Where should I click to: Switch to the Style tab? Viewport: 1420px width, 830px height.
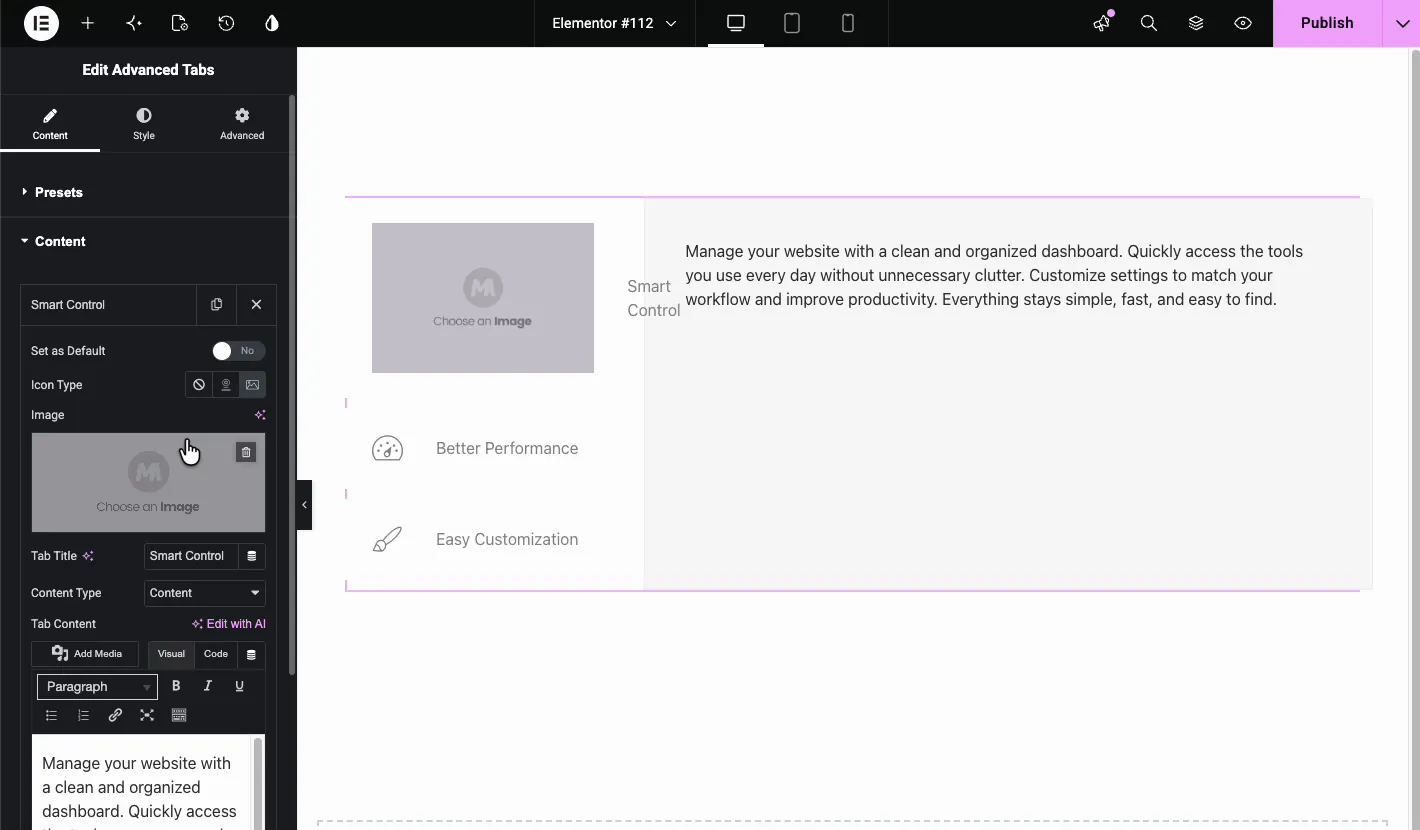[144, 124]
